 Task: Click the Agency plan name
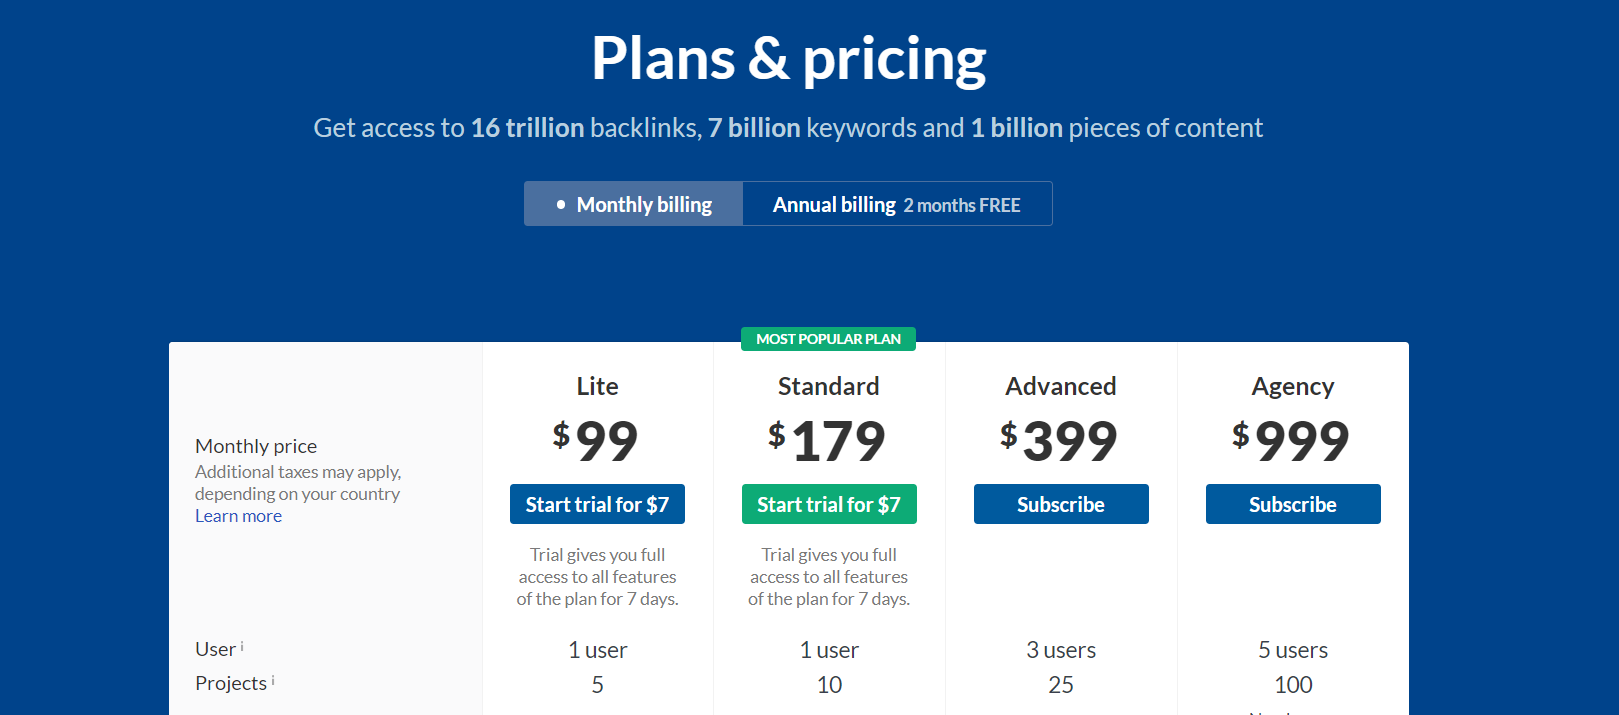point(1293,386)
